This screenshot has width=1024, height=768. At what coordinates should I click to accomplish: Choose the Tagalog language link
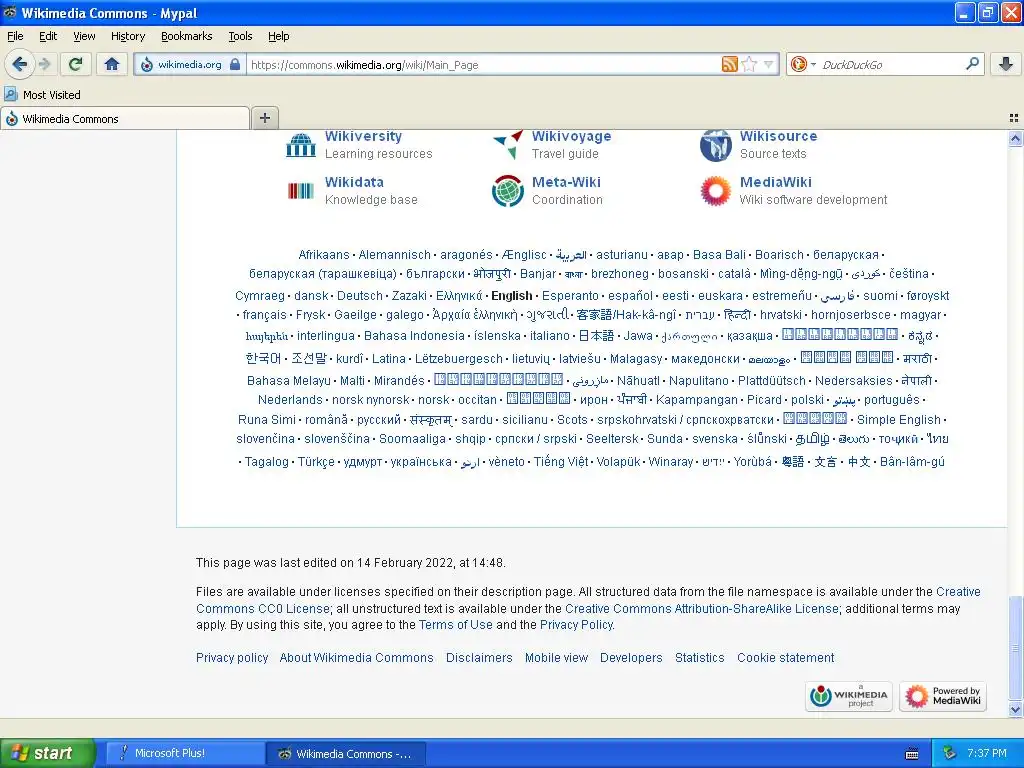pyautogui.click(x=266, y=462)
